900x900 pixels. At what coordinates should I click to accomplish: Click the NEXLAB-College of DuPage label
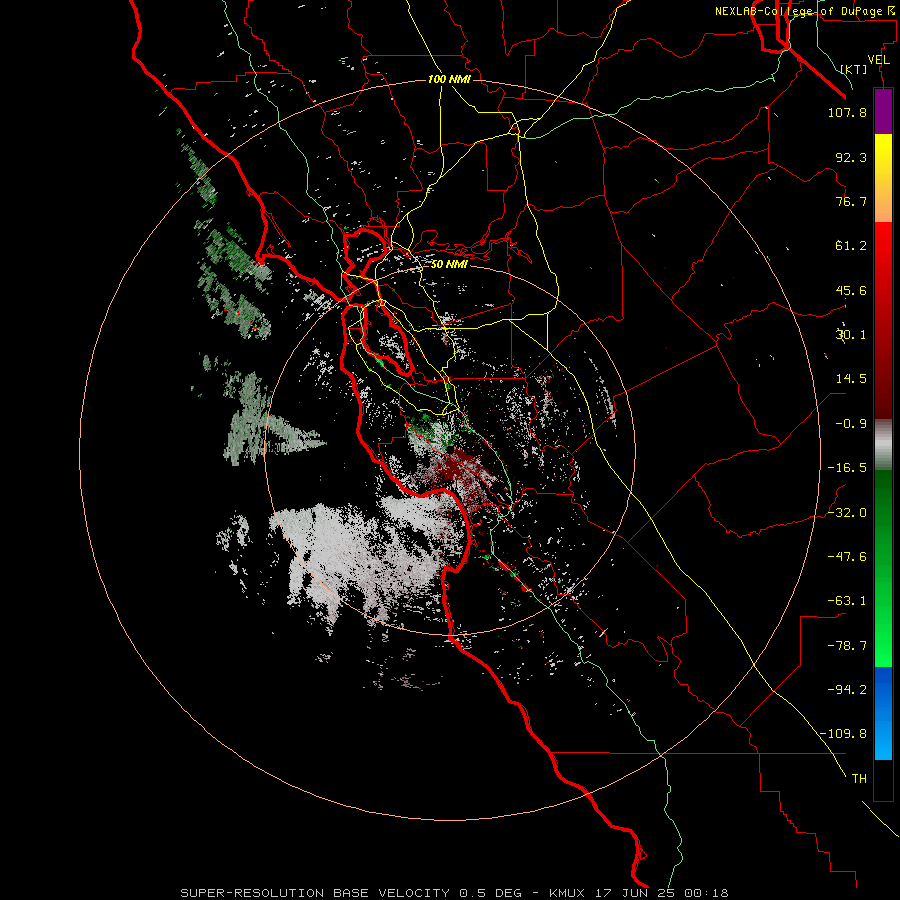pyautogui.click(x=804, y=11)
